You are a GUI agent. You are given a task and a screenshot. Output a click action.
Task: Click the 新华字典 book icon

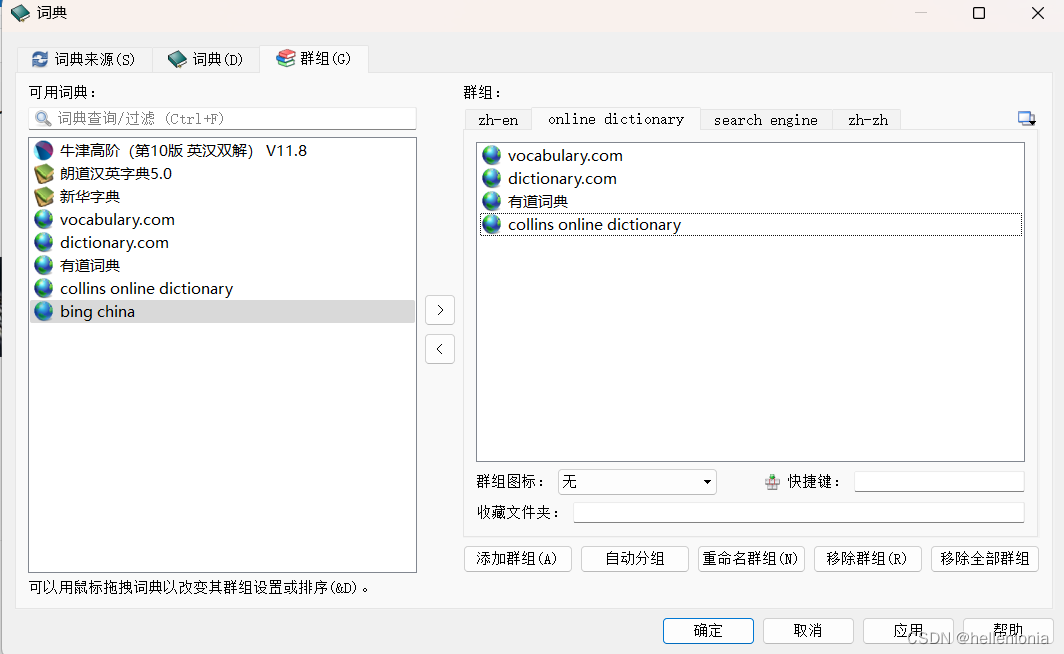point(43,197)
